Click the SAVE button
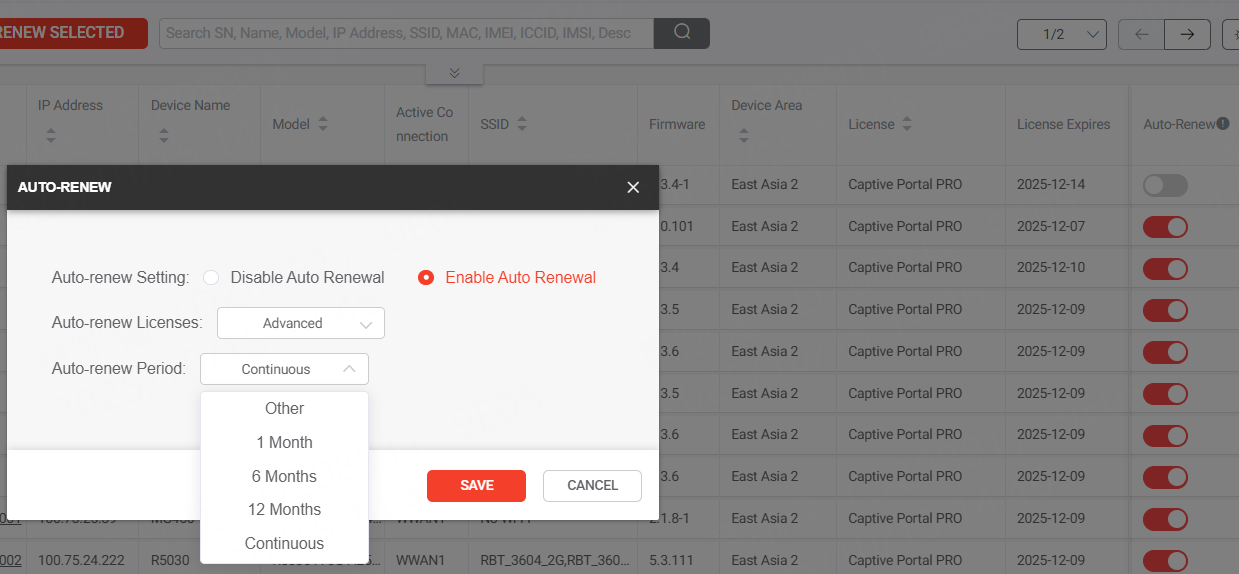The image size is (1239, 574). pos(476,485)
